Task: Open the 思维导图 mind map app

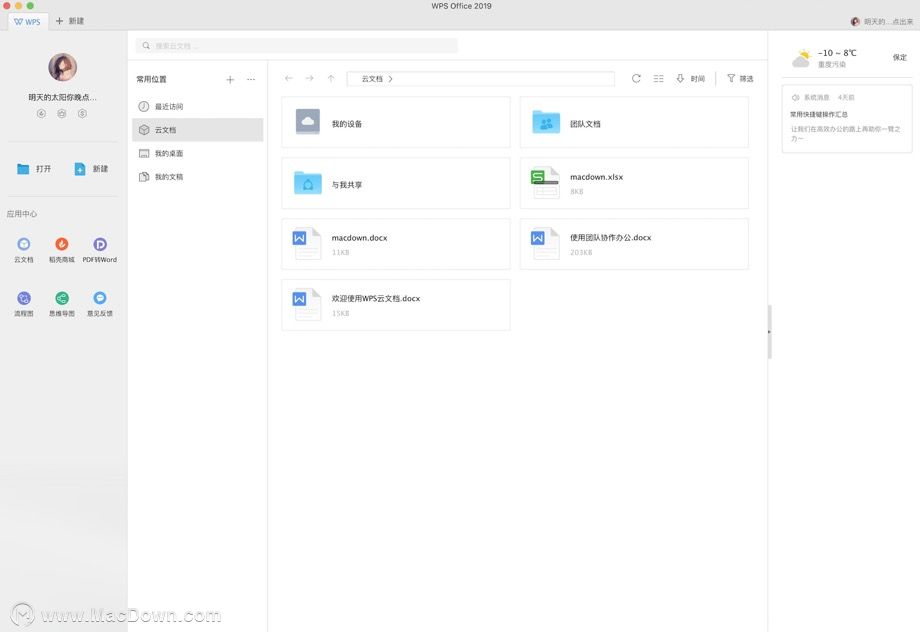Action: point(62,303)
